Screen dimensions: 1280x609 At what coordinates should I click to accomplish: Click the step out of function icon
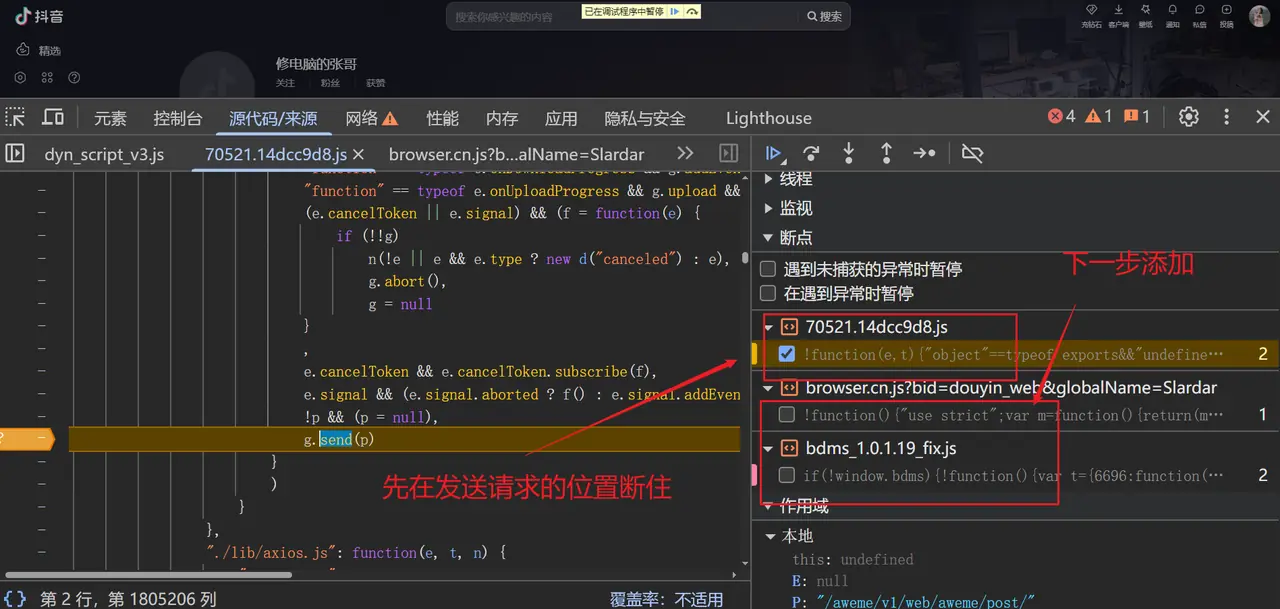[x=886, y=153]
